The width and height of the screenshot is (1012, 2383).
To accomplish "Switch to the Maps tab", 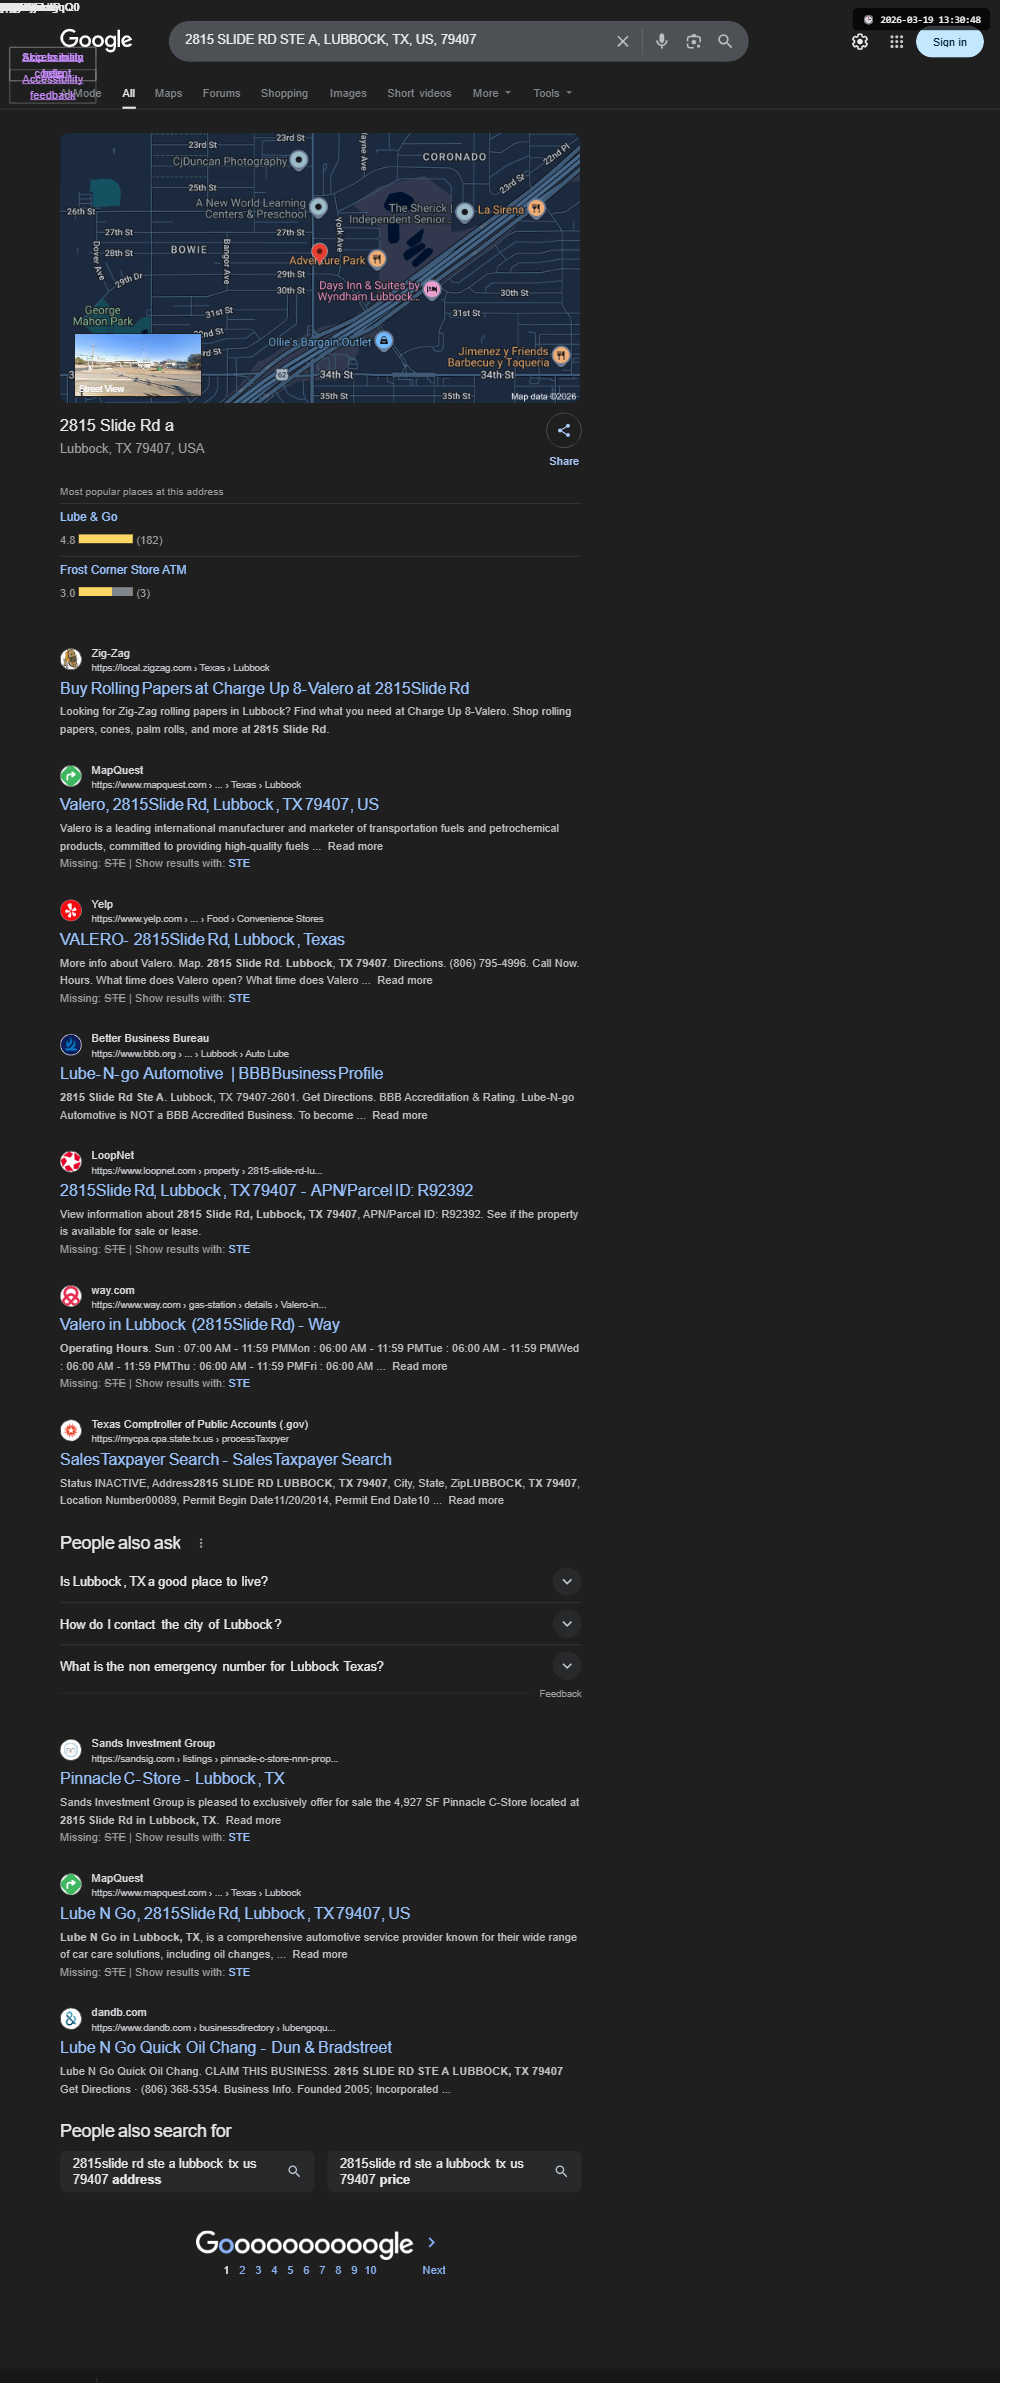I will click(x=168, y=93).
